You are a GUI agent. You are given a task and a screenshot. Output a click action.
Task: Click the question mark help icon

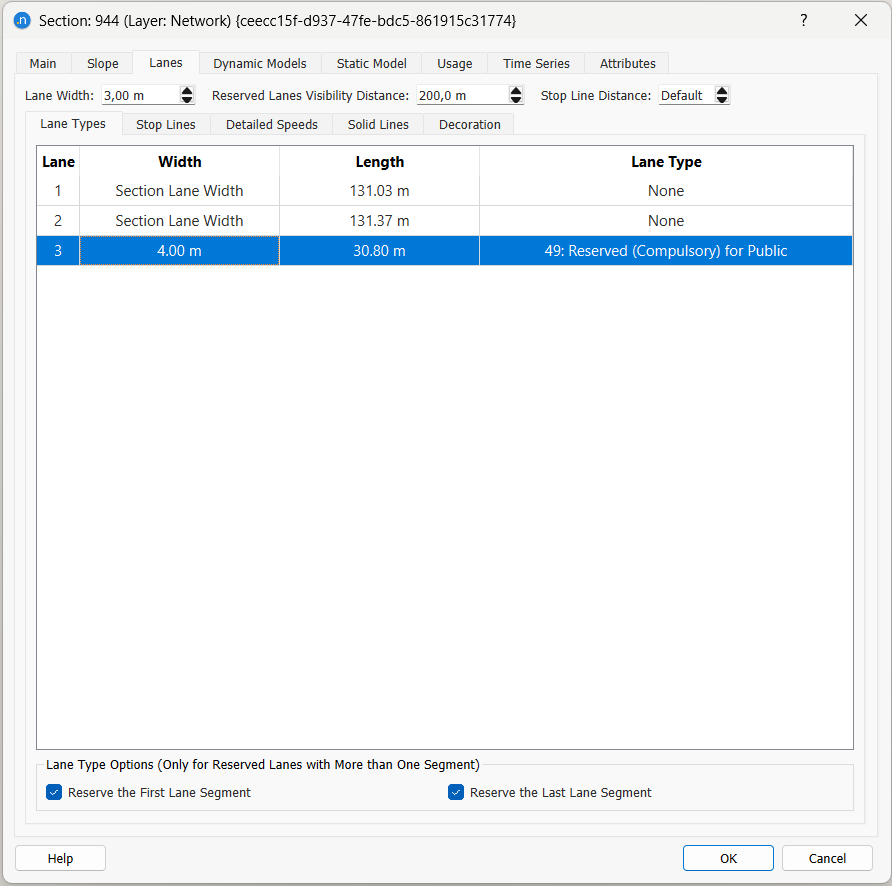803,20
